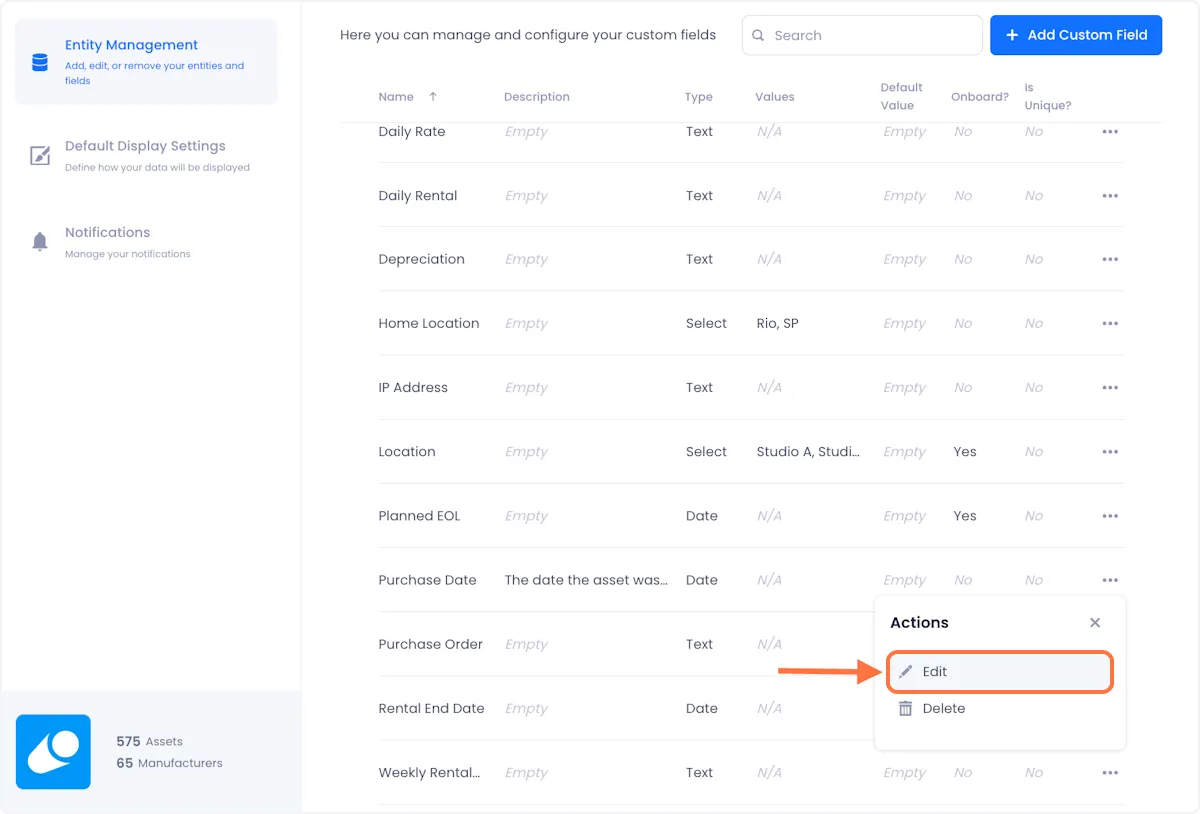Open actions menu for Planned EOL row

(x=1110, y=516)
